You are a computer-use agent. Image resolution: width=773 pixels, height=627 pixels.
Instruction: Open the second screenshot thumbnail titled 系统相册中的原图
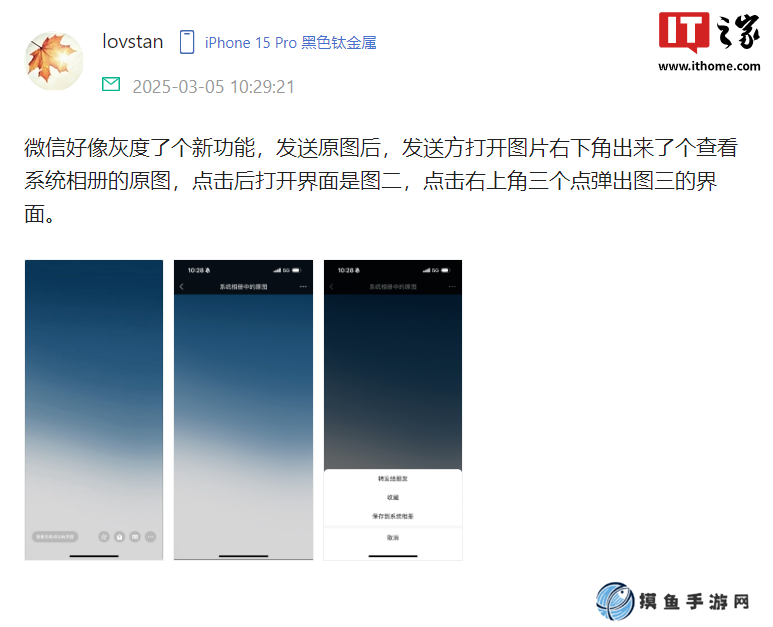243,410
